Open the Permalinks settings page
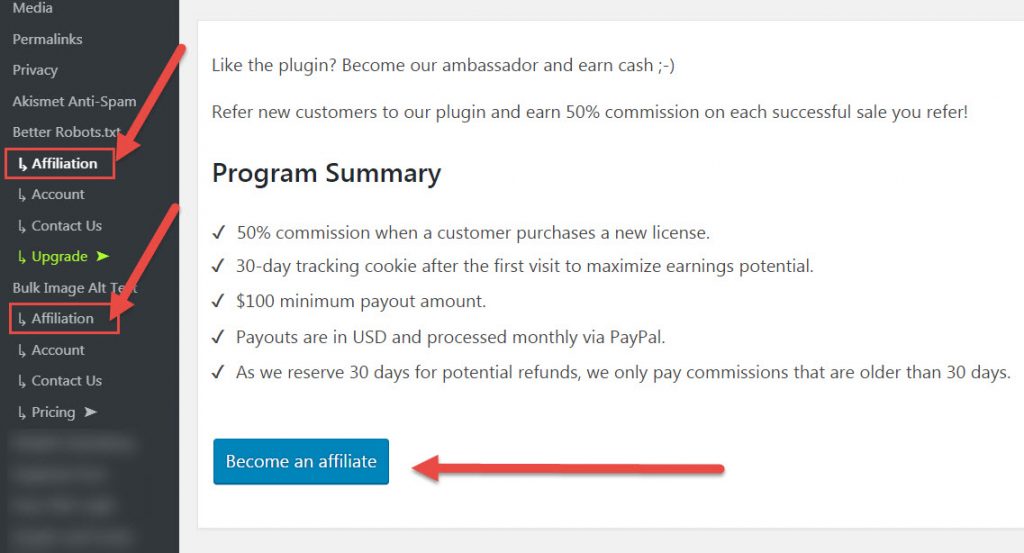The image size is (1024, 553). point(47,39)
